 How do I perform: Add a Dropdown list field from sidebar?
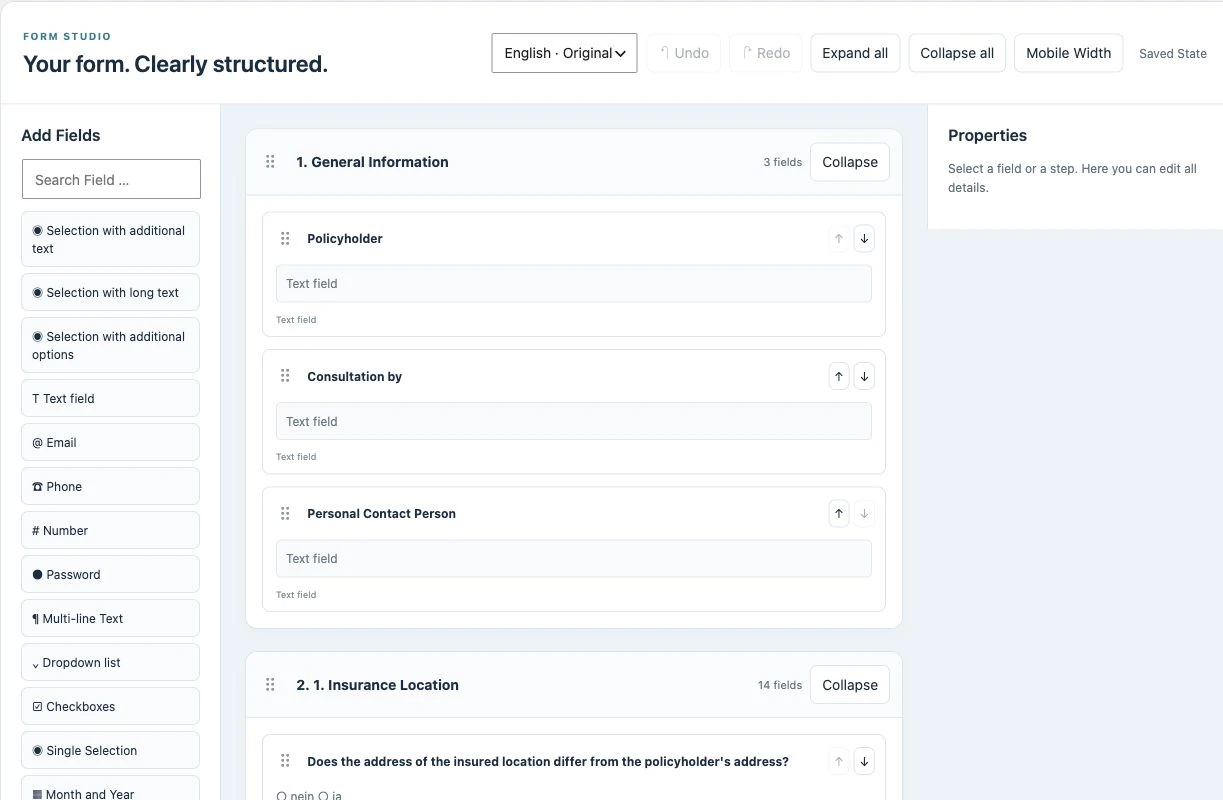pos(110,662)
